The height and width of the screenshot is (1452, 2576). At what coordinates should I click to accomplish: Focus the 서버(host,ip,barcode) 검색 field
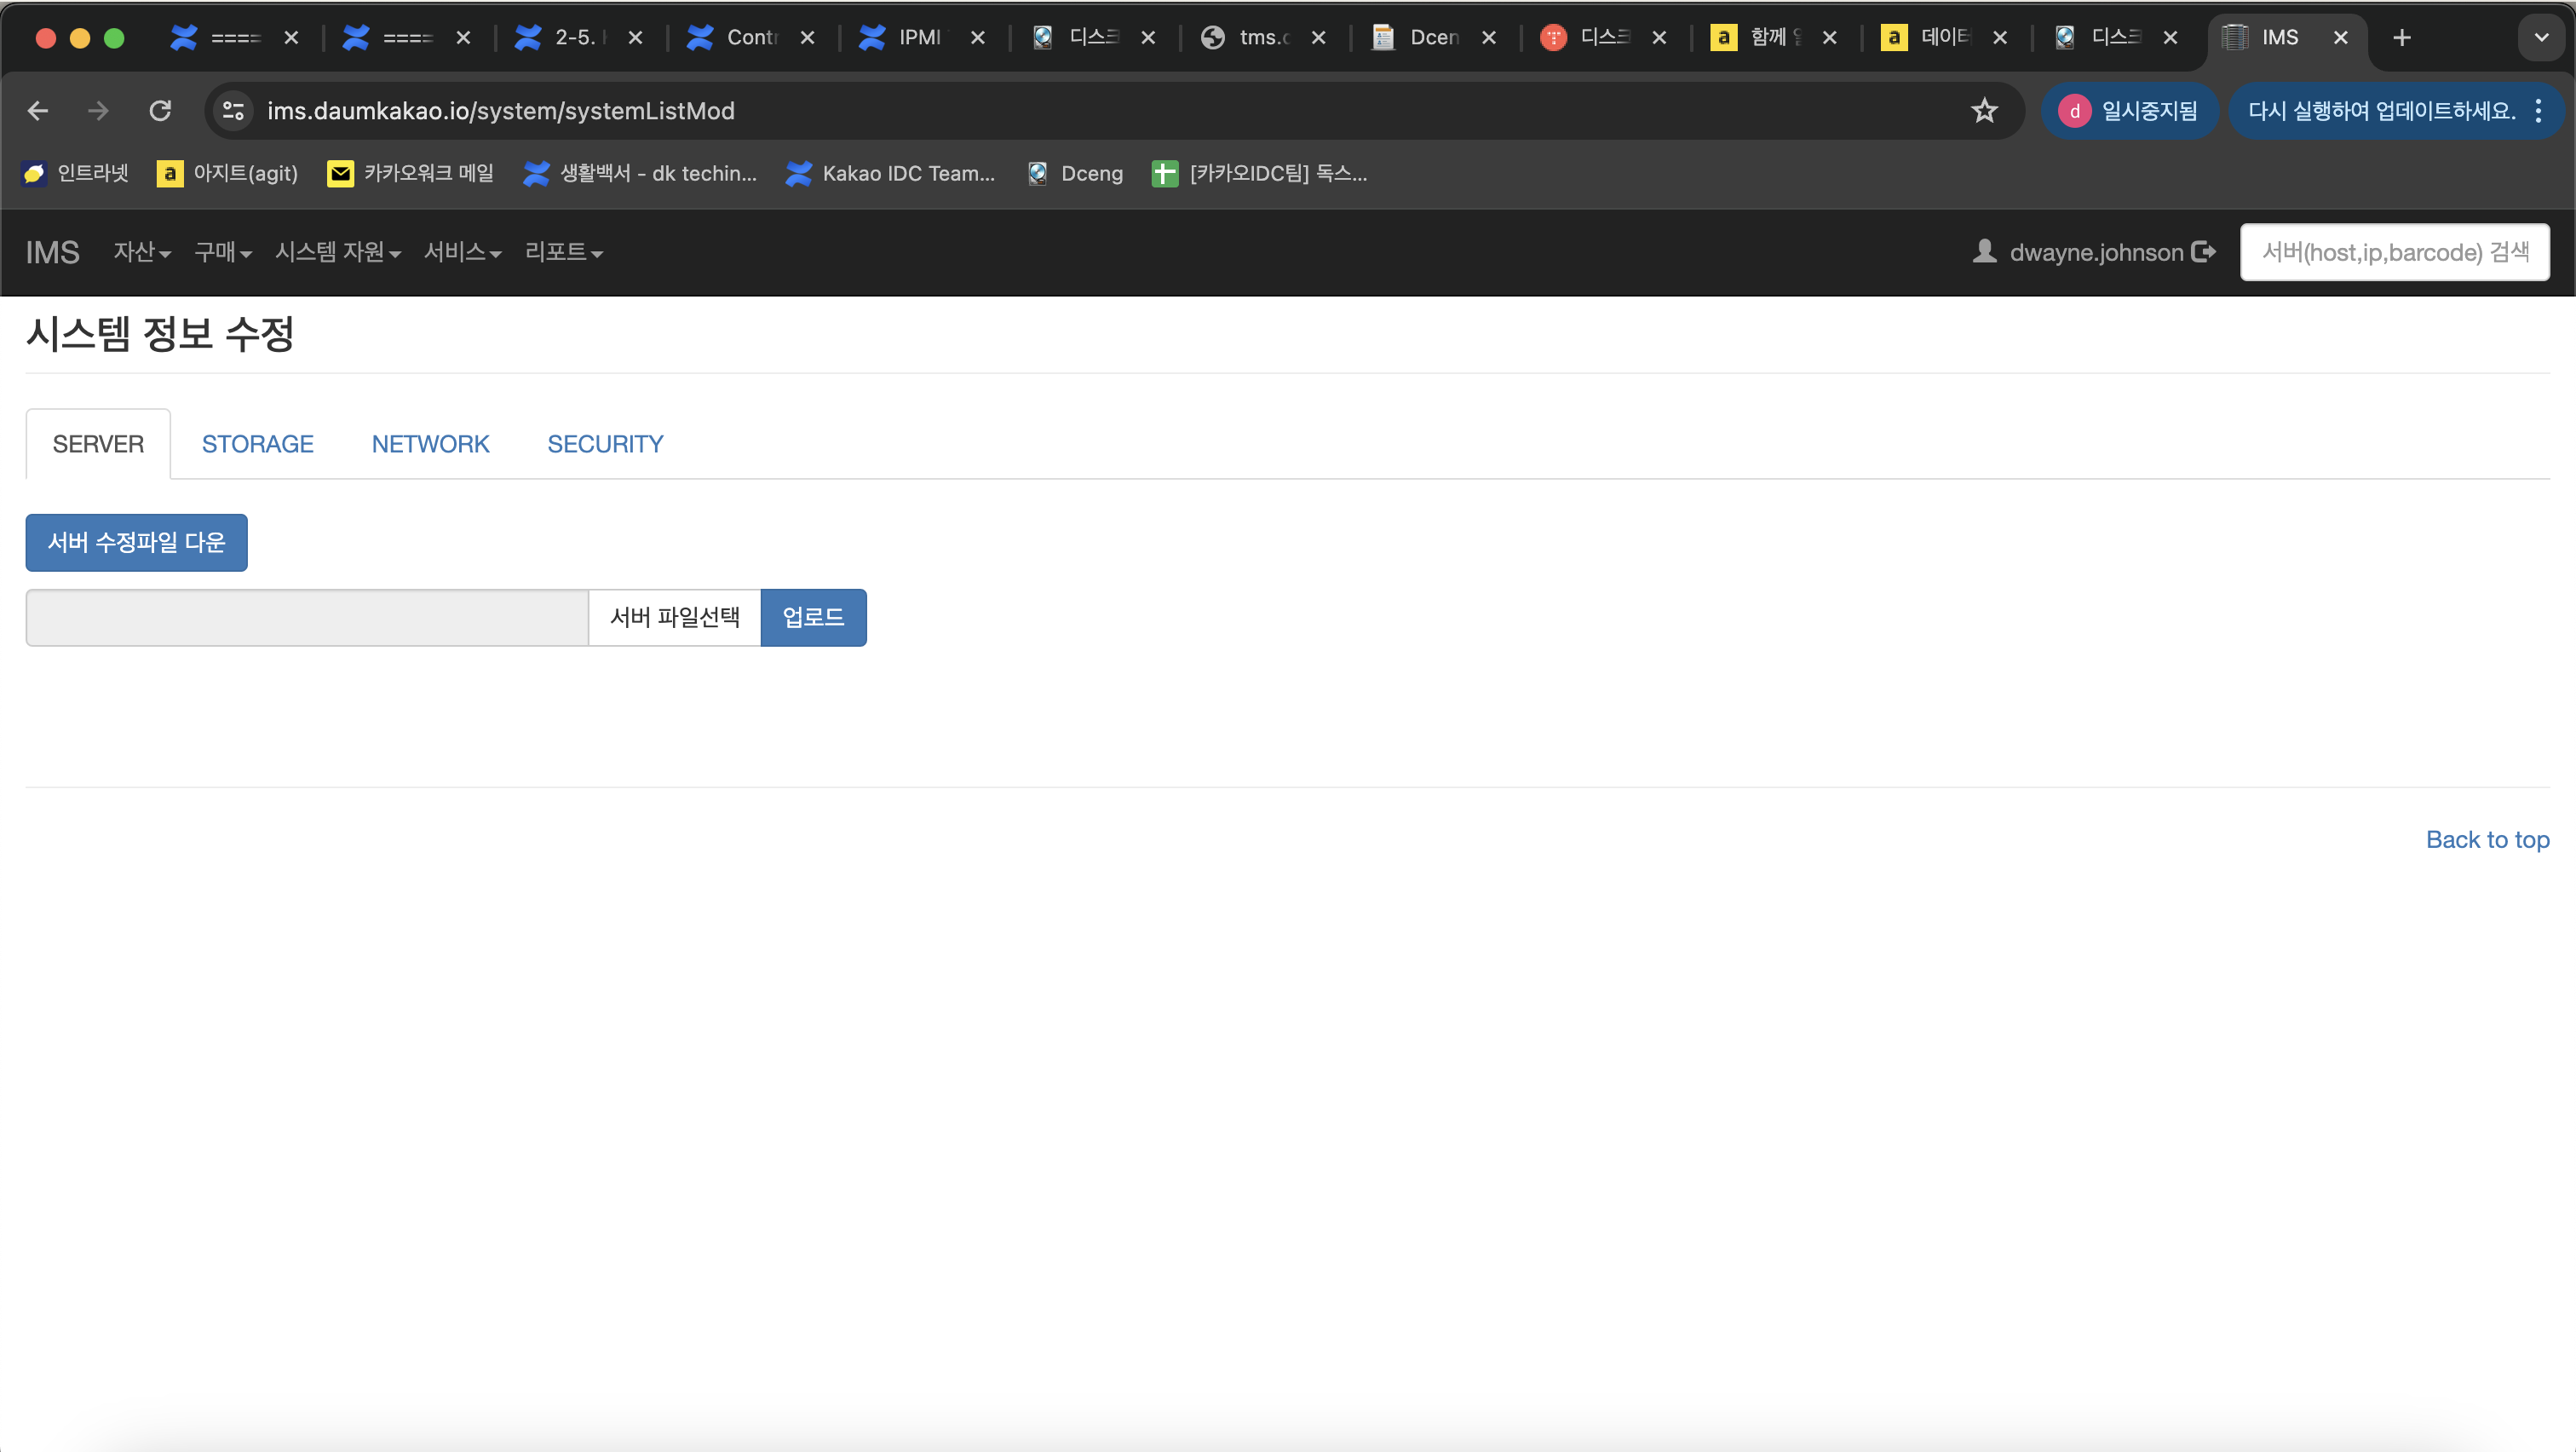click(x=2394, y=252)
